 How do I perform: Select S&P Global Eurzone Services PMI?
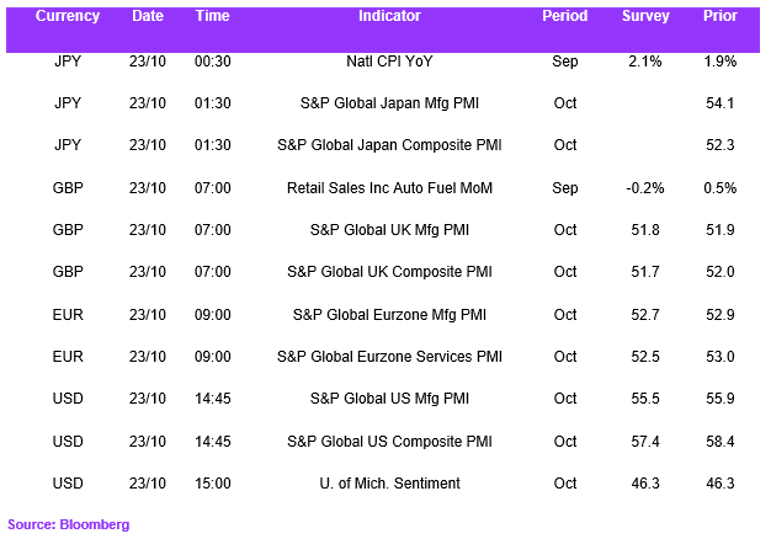(x=389, y=357)
